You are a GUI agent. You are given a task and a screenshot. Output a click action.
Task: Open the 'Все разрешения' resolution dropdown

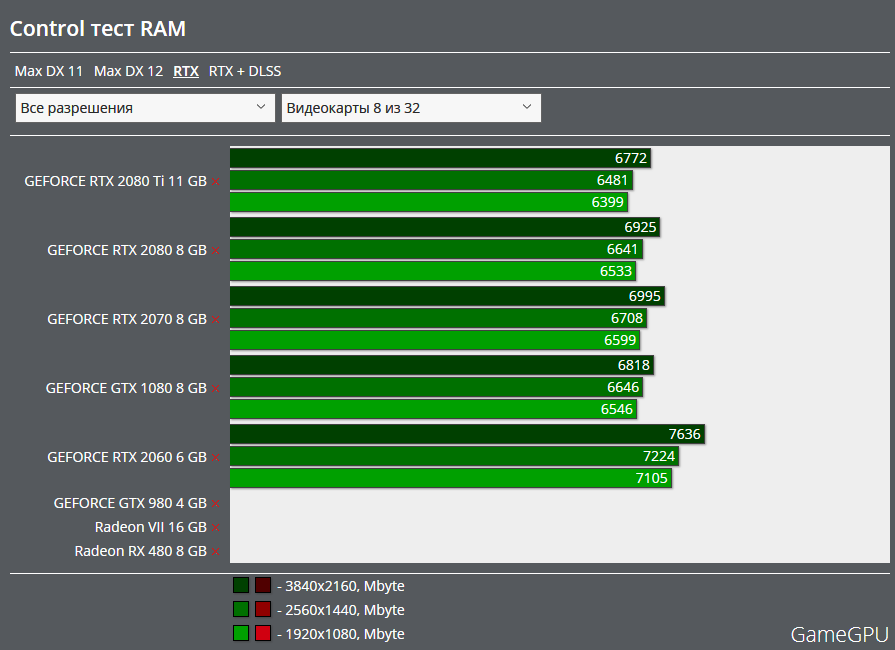pos(145,108)
